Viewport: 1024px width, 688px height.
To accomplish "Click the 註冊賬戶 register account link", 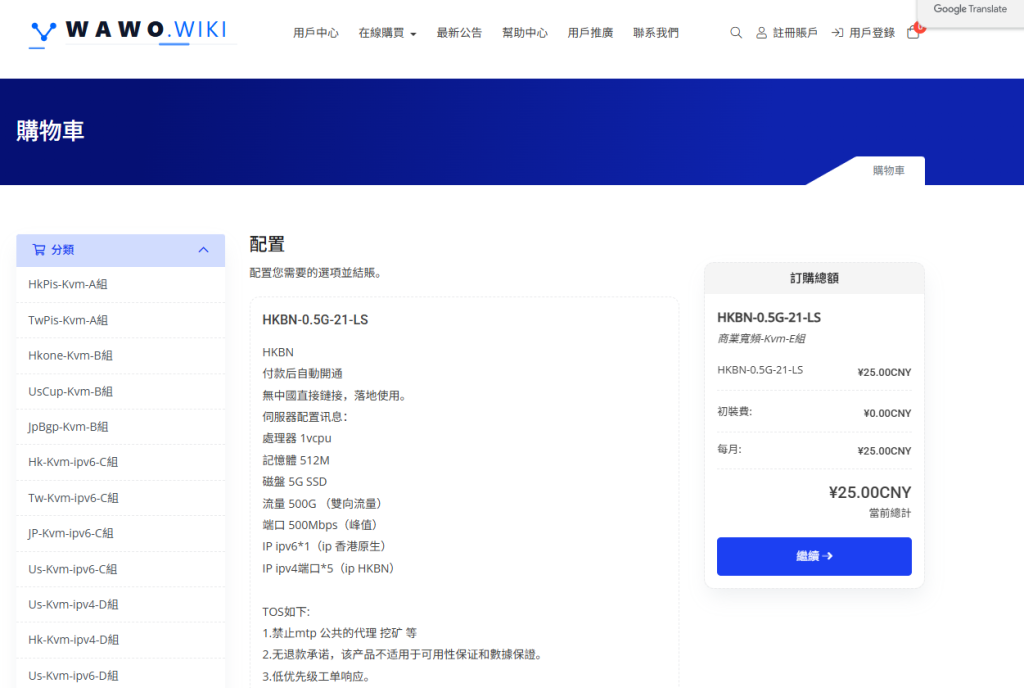I will tap(786, 33).
